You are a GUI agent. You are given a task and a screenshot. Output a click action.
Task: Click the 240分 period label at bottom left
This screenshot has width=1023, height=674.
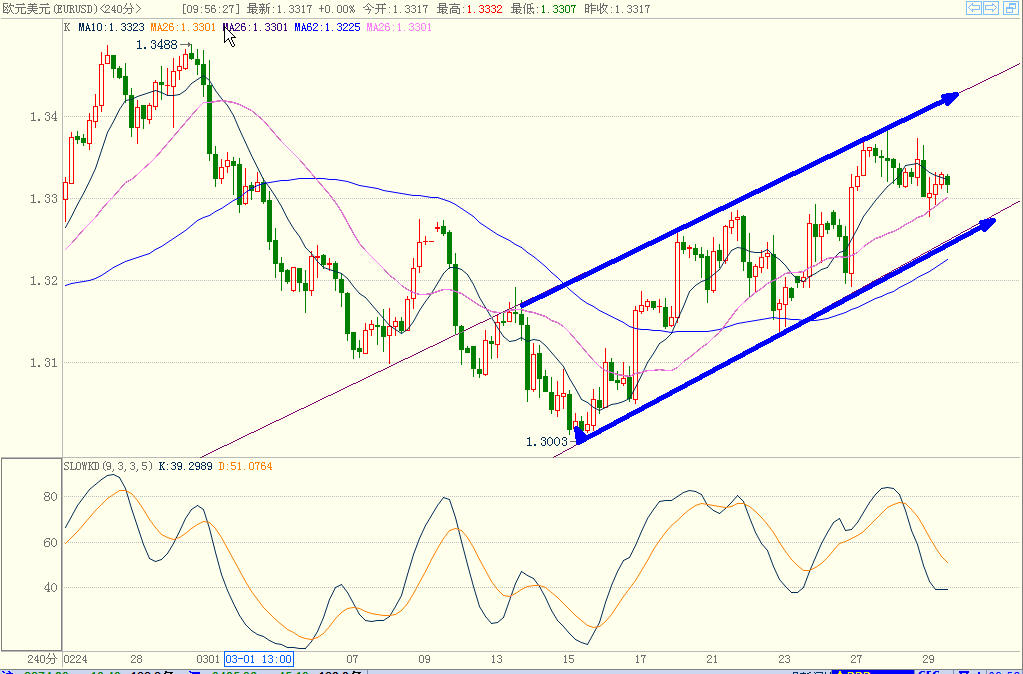tap(42, 658)
